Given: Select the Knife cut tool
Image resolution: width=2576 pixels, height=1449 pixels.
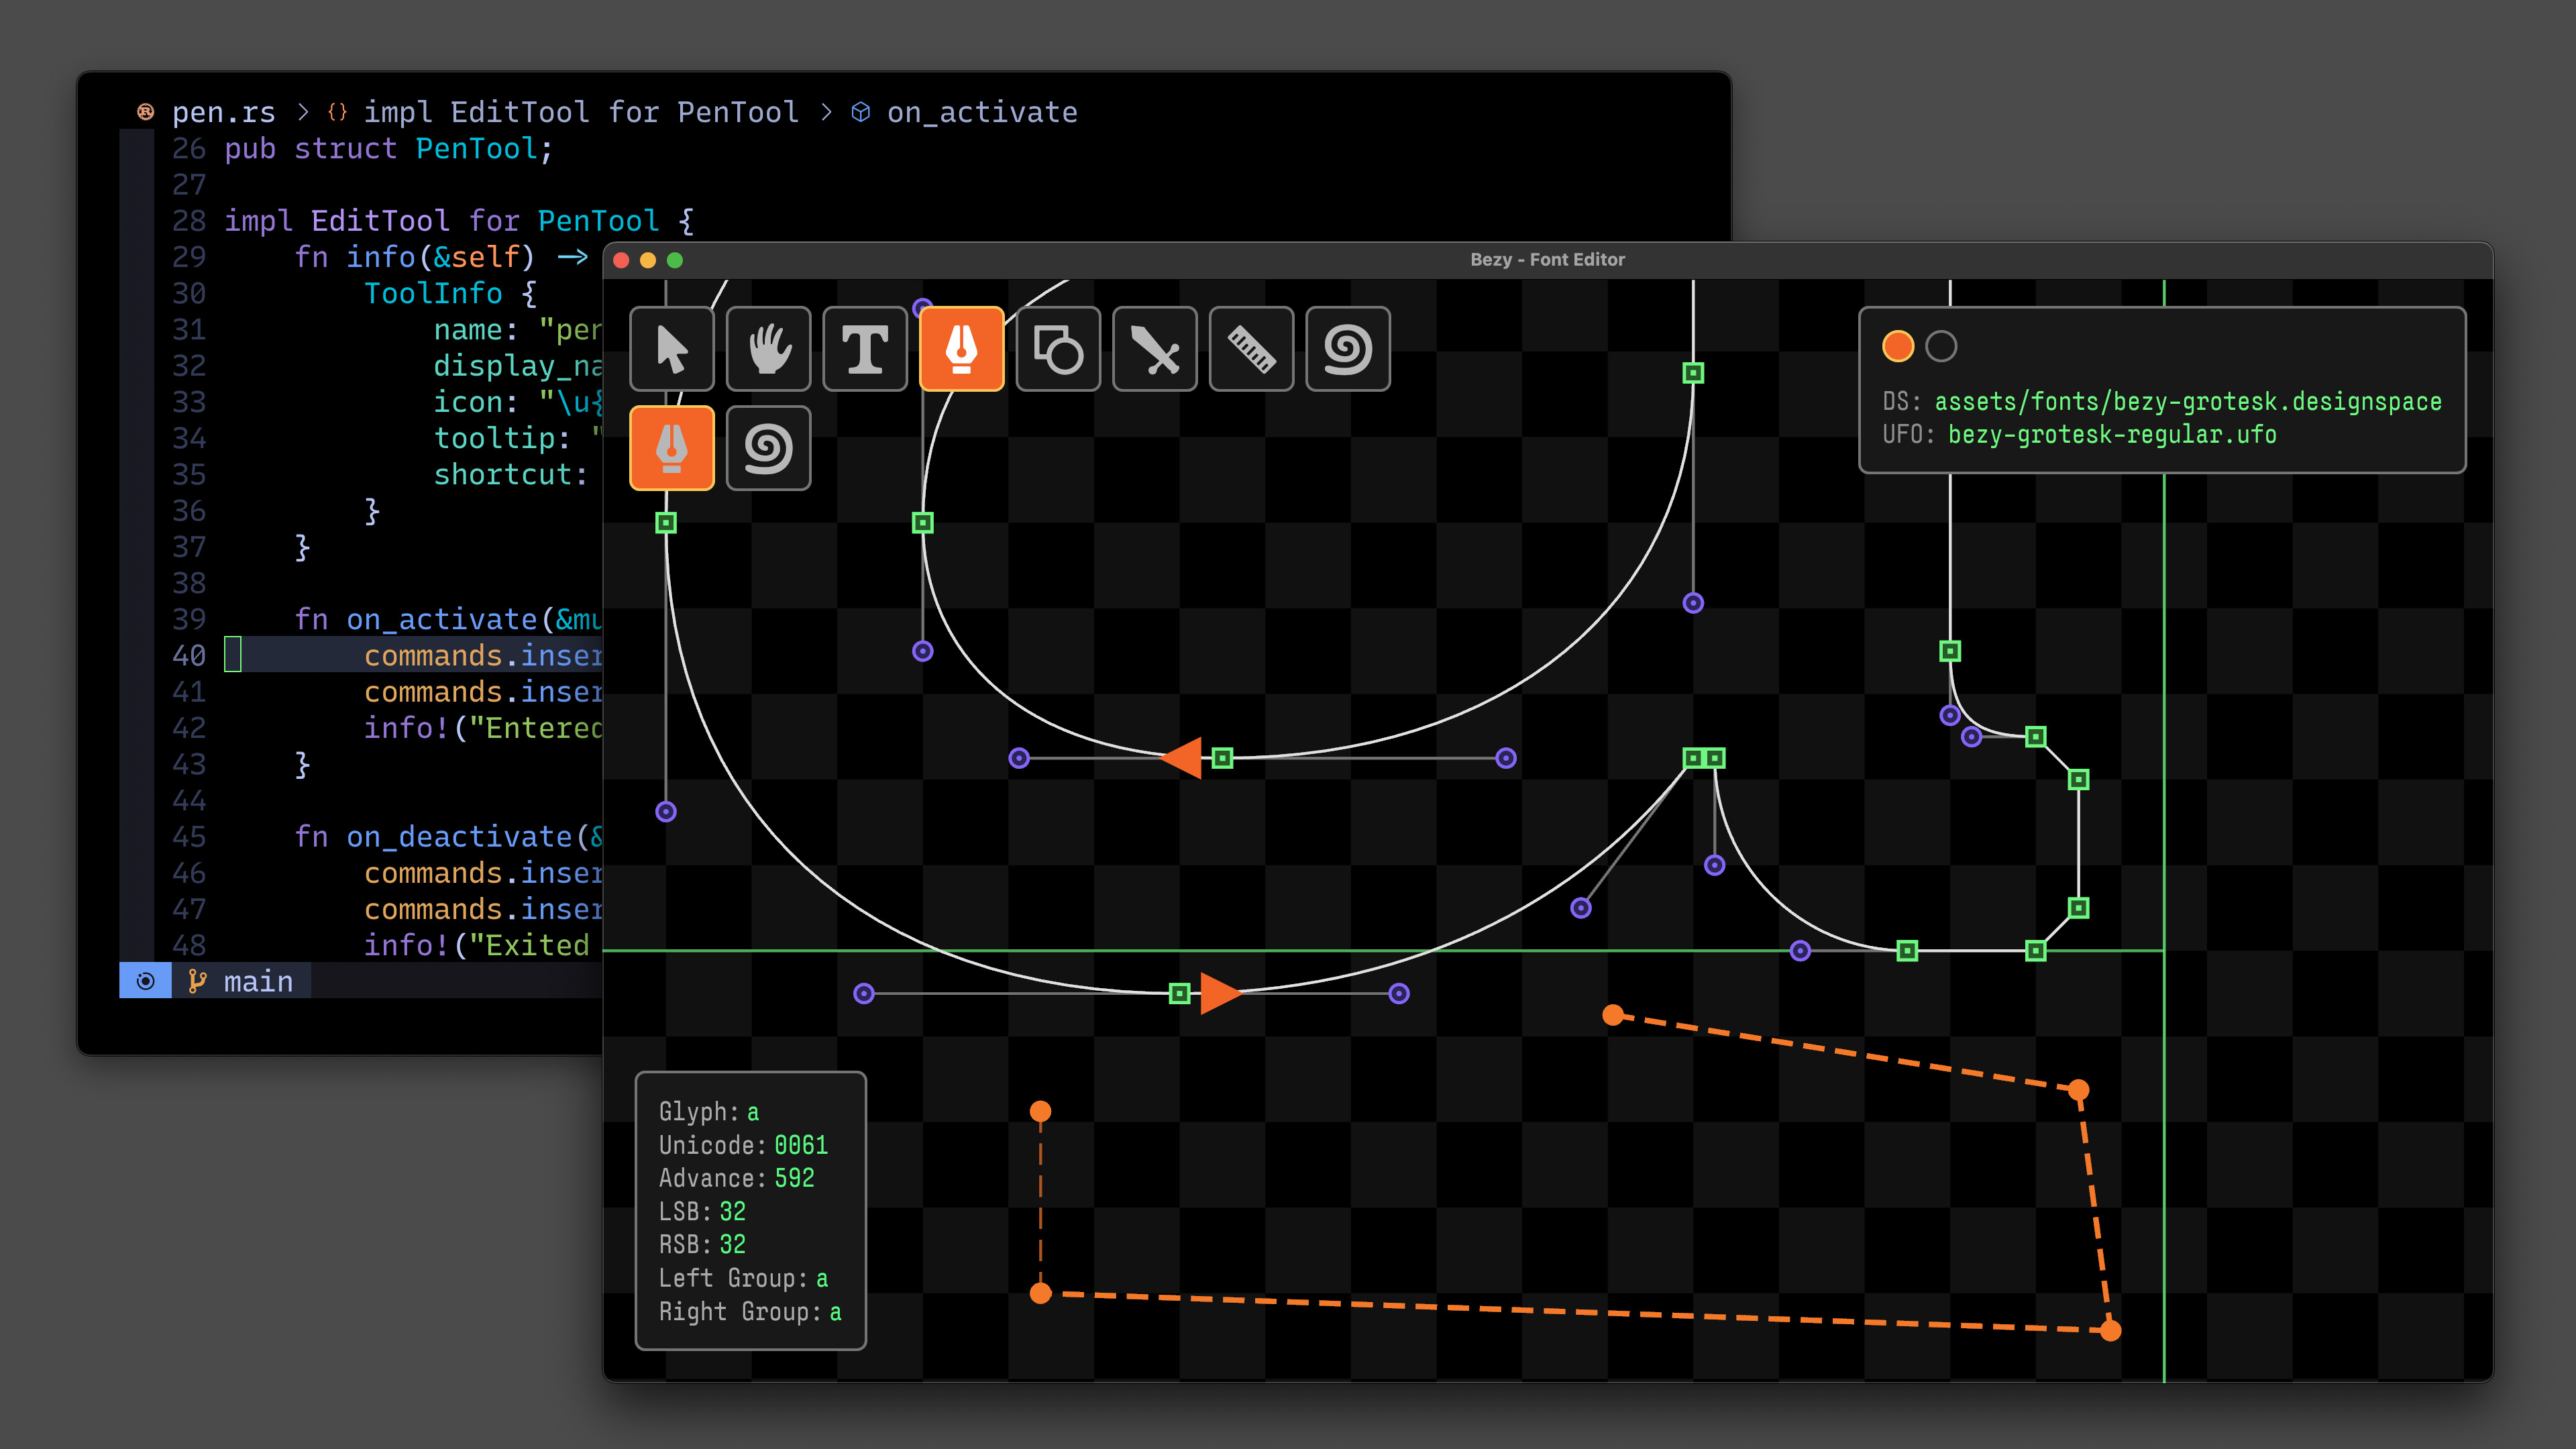Looking at the screenshot, I should click(x=1154, y=349).
